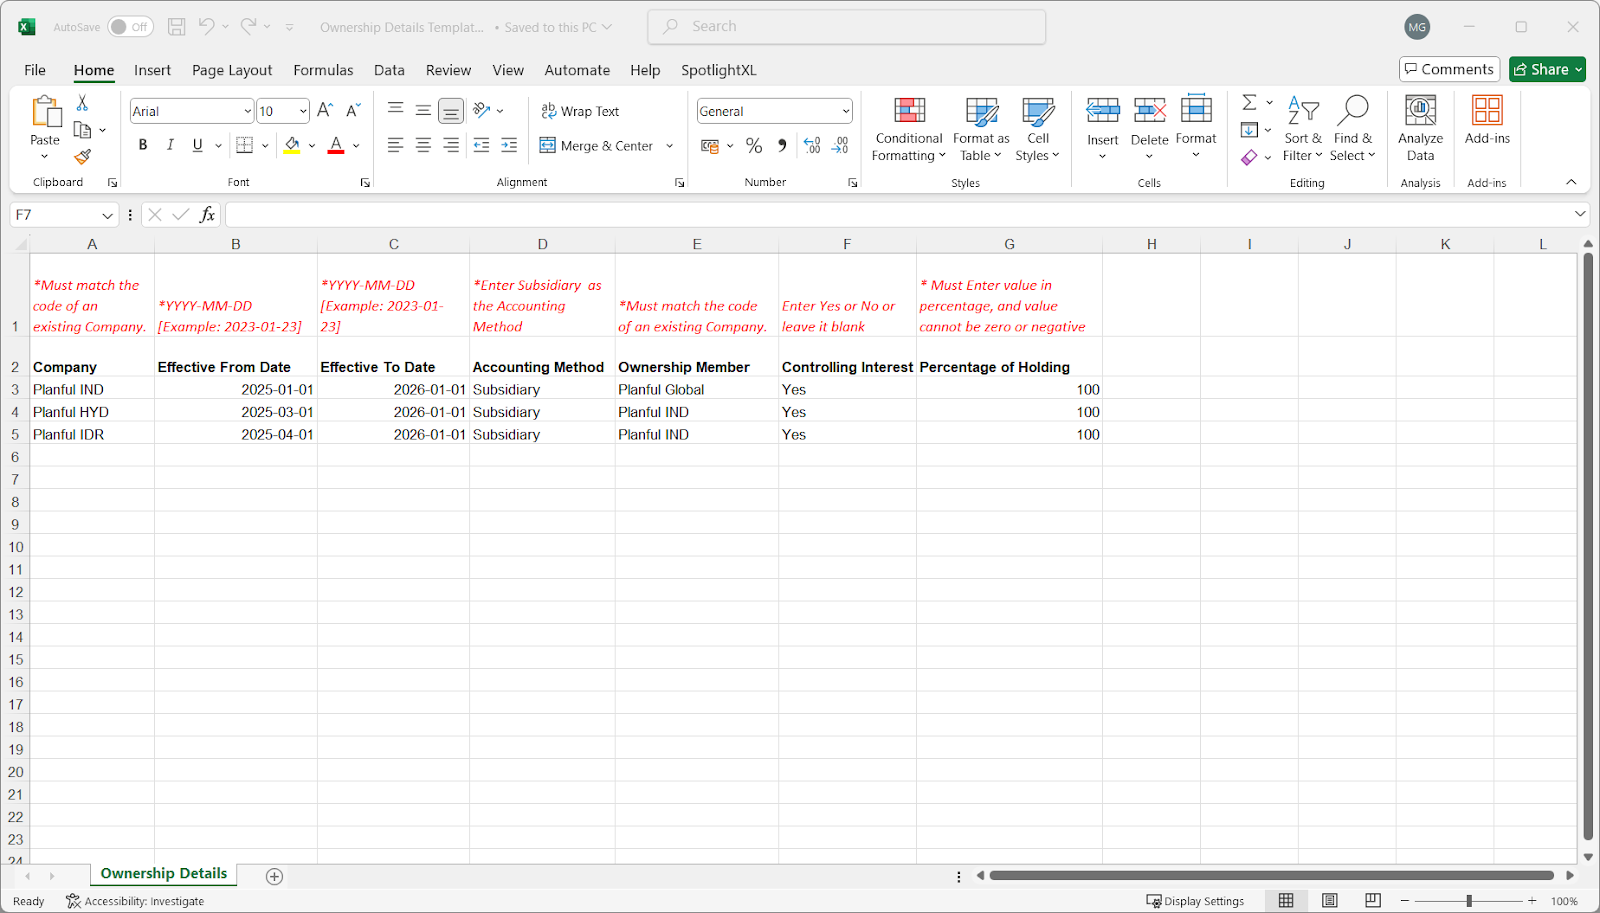Open the General number format dropdown
The width and height of the screenshot is (1600, 913).
(845, 111)
